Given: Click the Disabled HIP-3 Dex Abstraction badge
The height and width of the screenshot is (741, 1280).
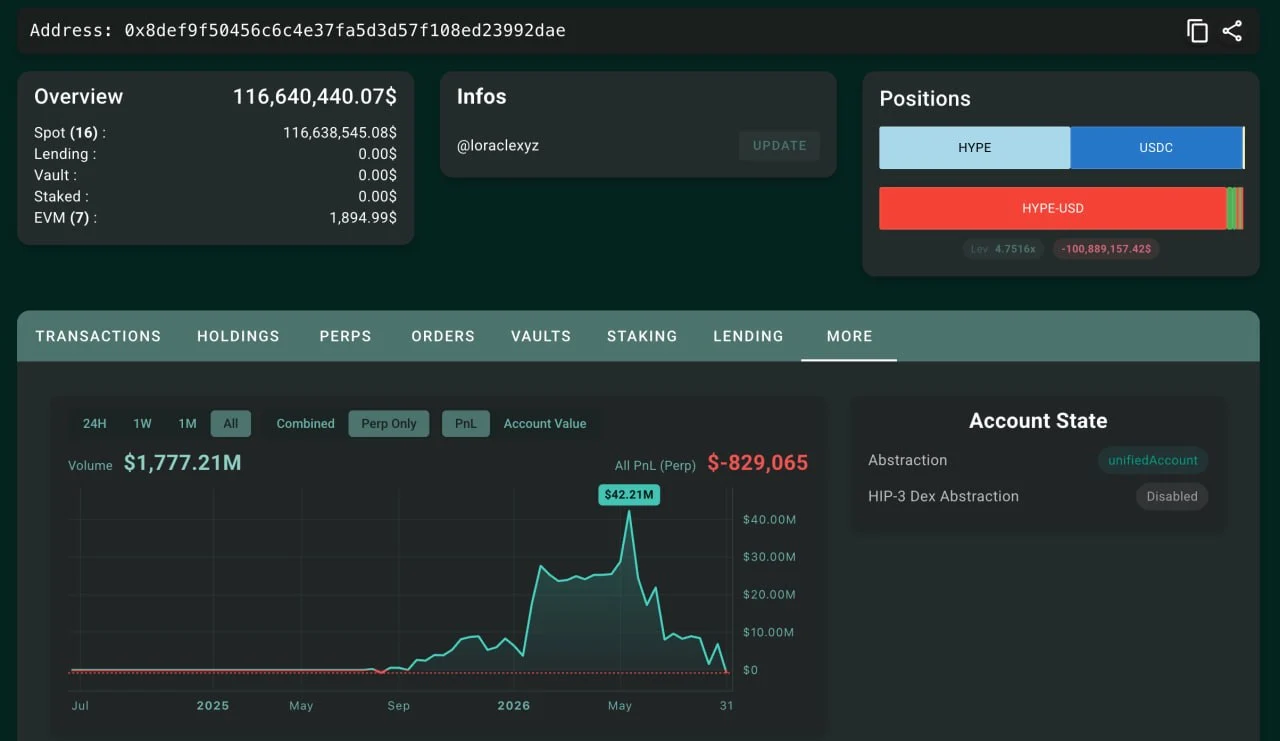Looking at the screenshot, I should [x=1172, y=496].
